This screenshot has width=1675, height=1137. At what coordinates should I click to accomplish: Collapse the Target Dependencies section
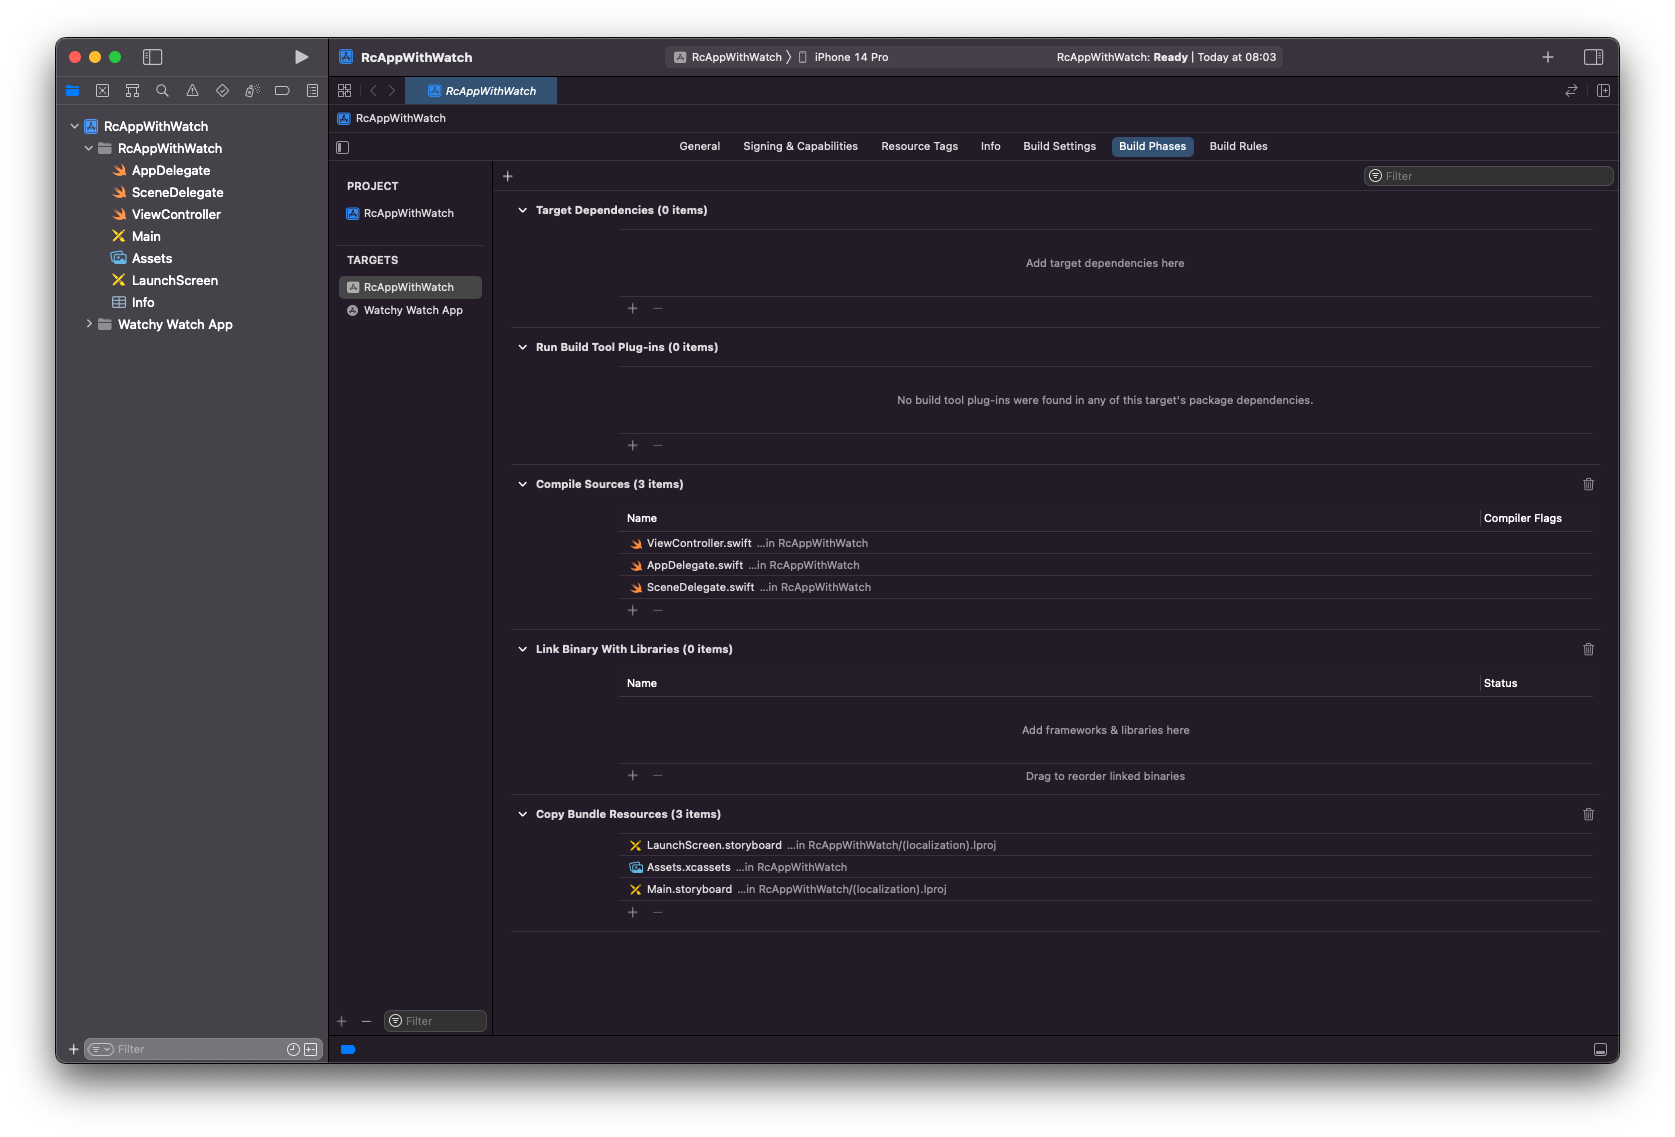coord(522,210)
